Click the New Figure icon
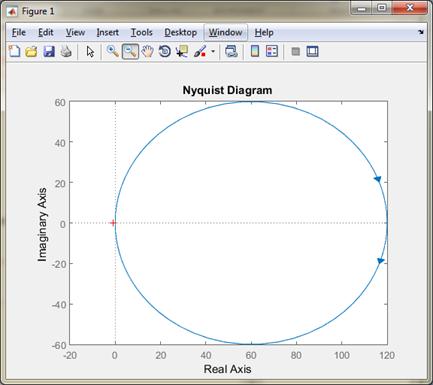 point(14,51)
